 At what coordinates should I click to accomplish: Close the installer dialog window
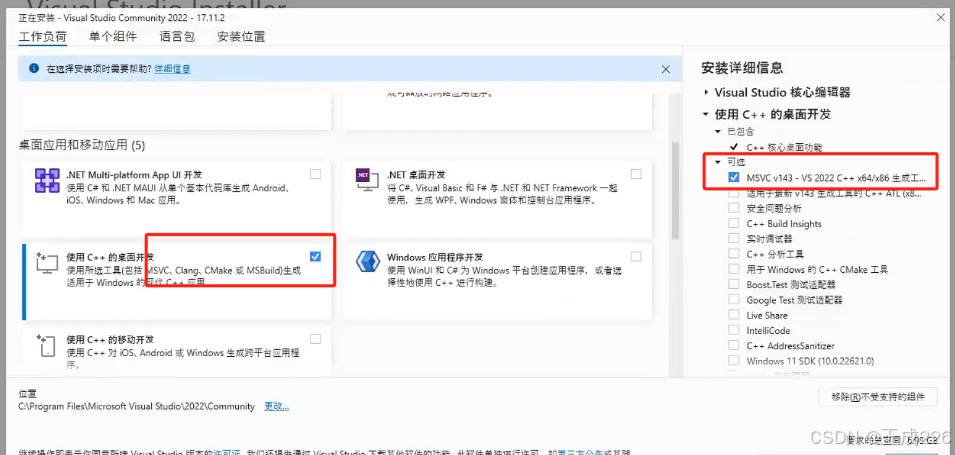[942, 18]
